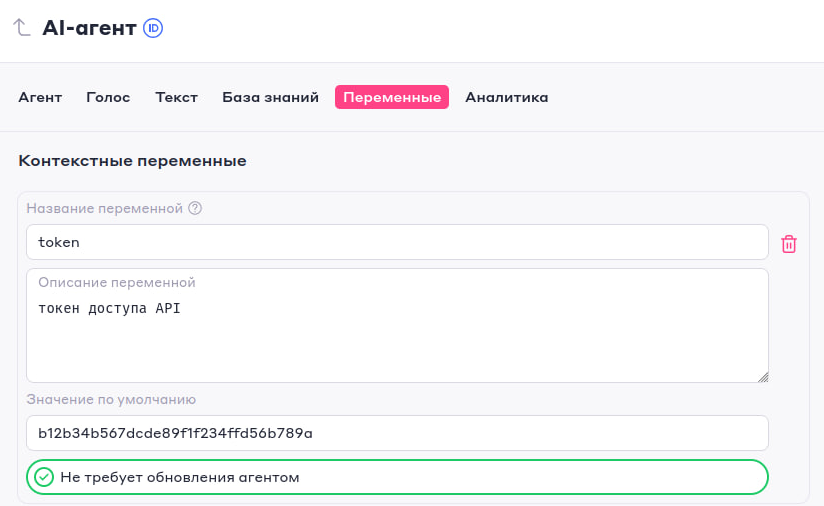
Task: Click the Название переменной label
Action: [105, 209]
